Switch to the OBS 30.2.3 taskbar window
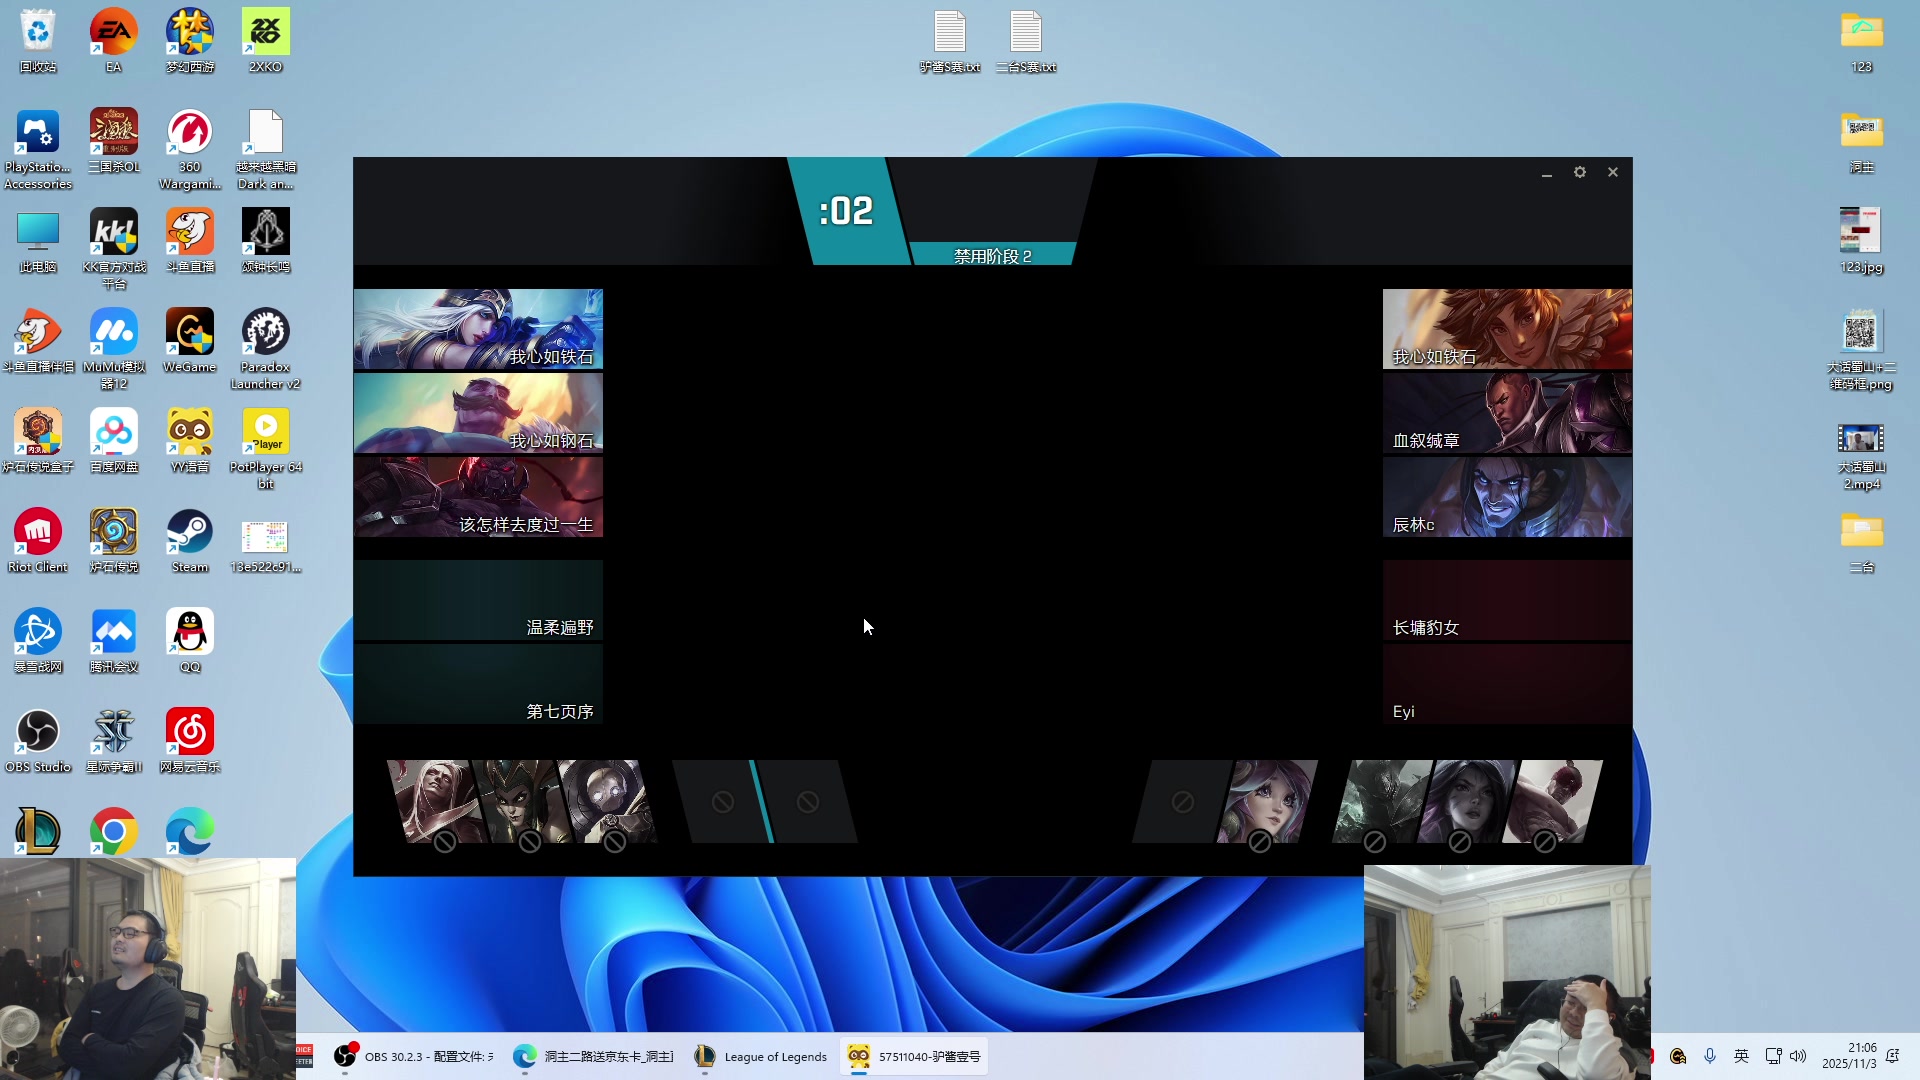1920x1080 pixels. (x=414, y=1056)
